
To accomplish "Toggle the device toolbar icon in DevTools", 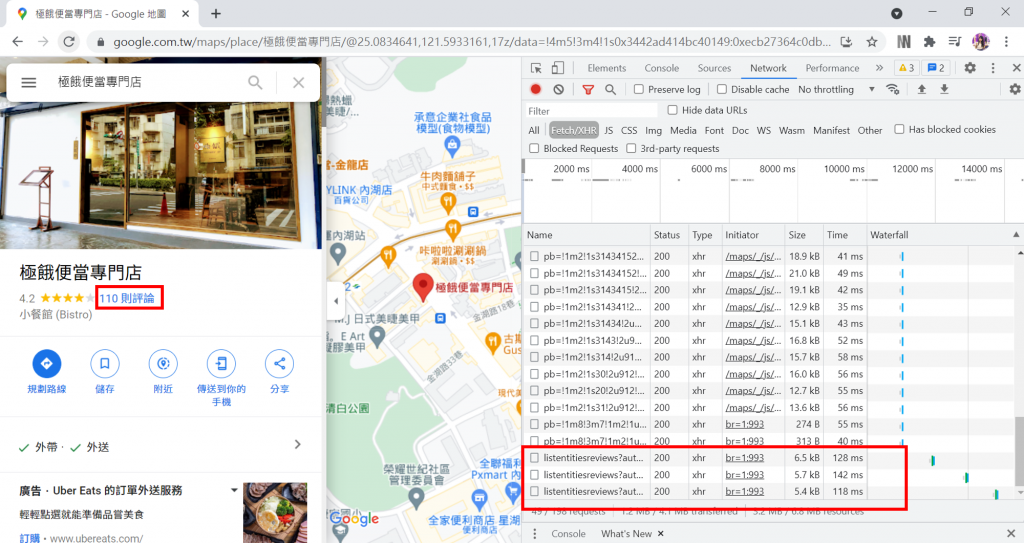I will 557,68.
